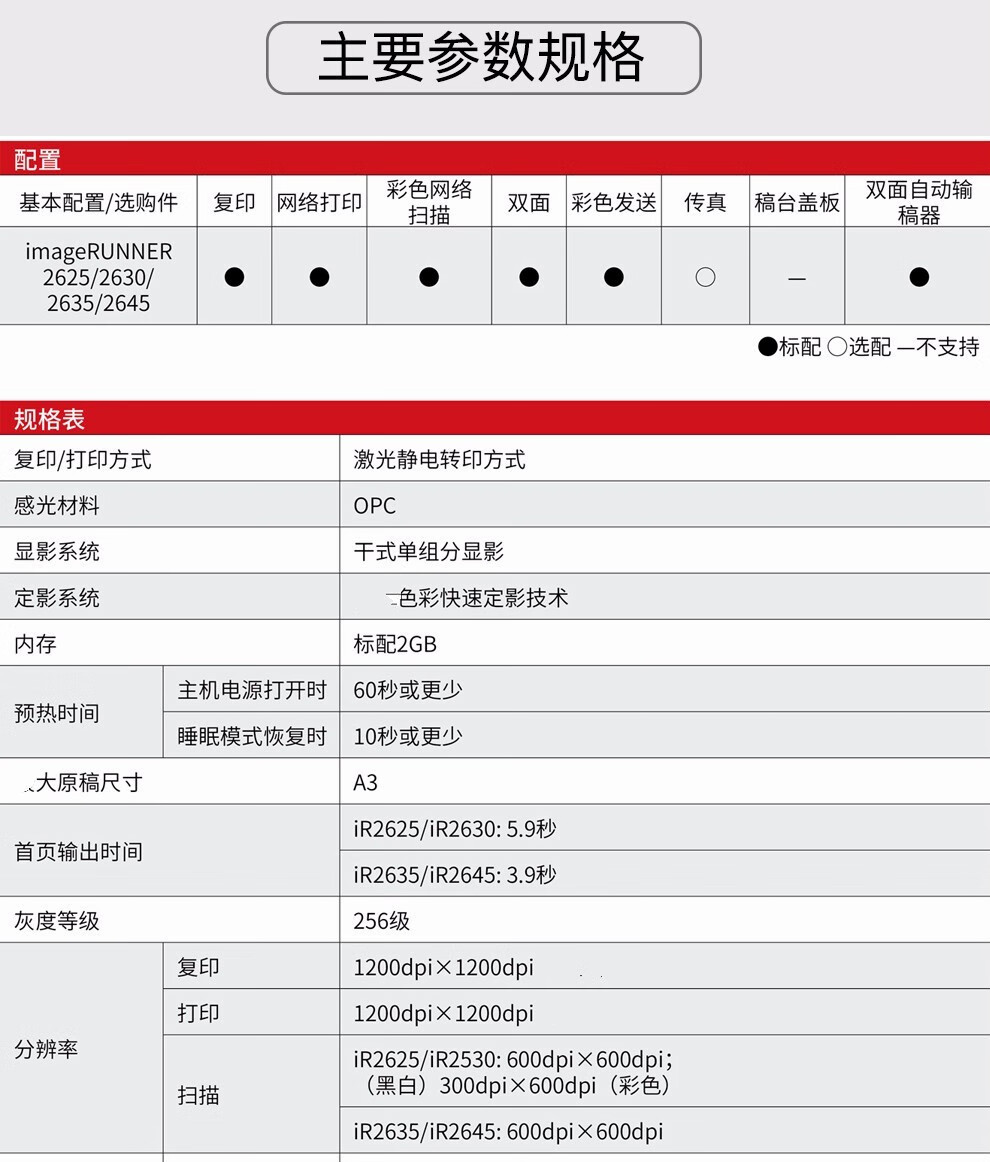The image size is (990, 1162).
Task: Click the dash mark under 稿台盖板 column
Action: tap(797, 279)
